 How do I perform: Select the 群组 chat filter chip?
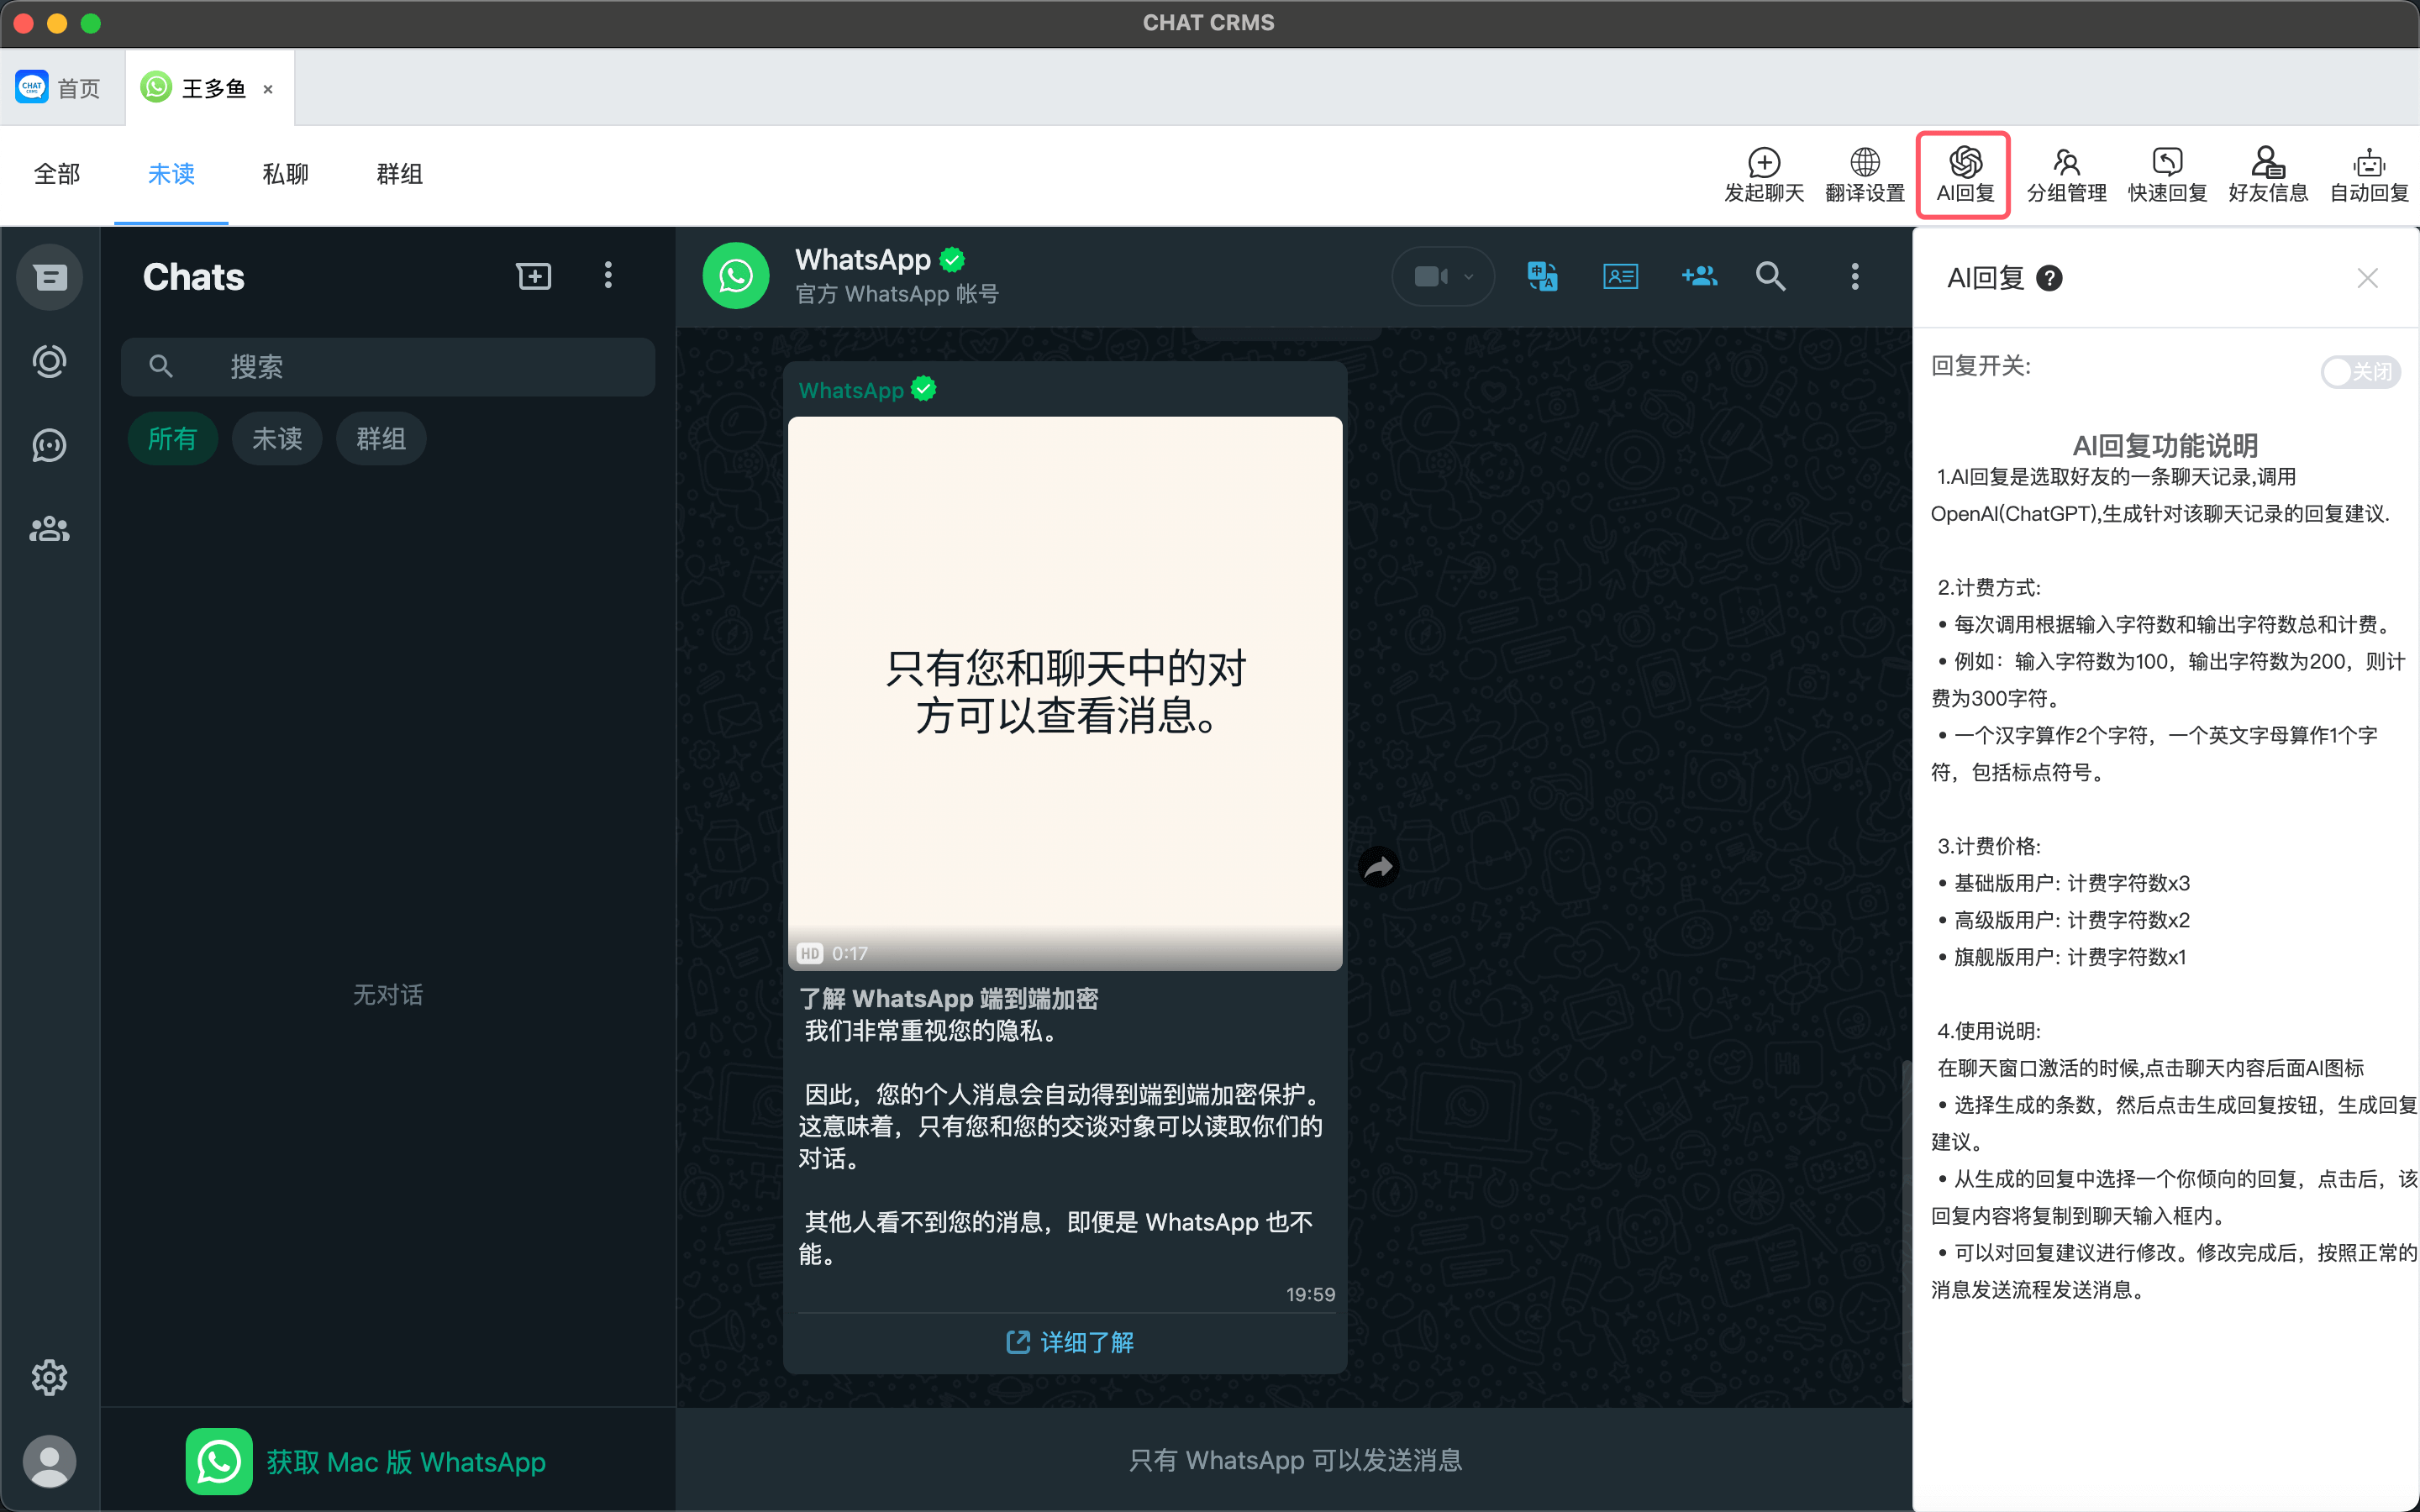(x=381, y=438)
